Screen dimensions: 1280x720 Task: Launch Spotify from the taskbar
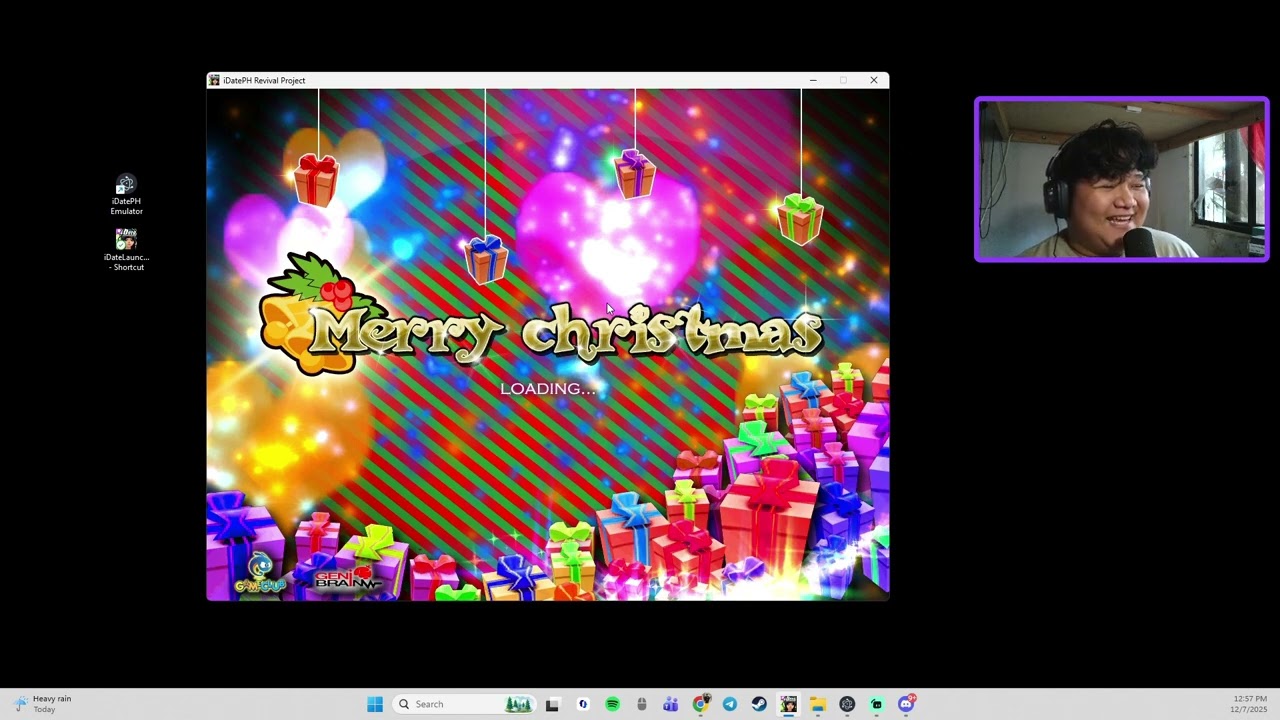pyautogui.click(x=612, y=704)
